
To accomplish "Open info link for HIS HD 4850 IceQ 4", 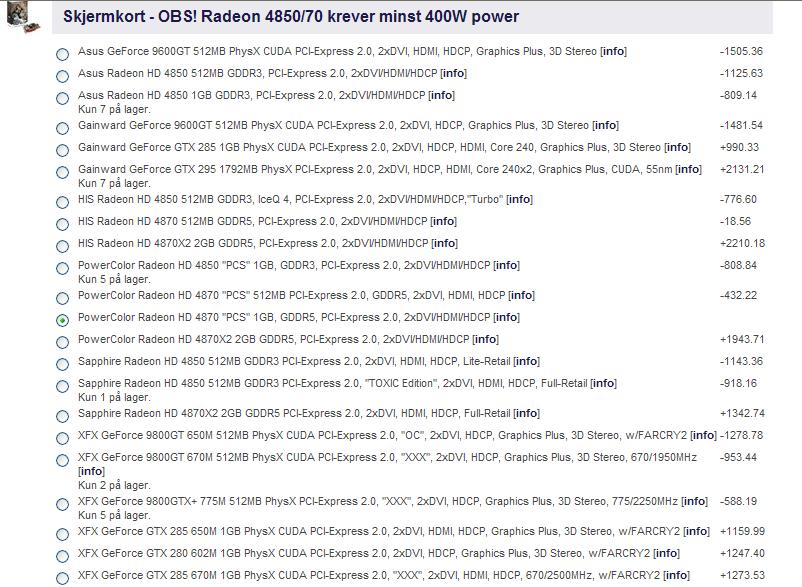I will point(519,199).
